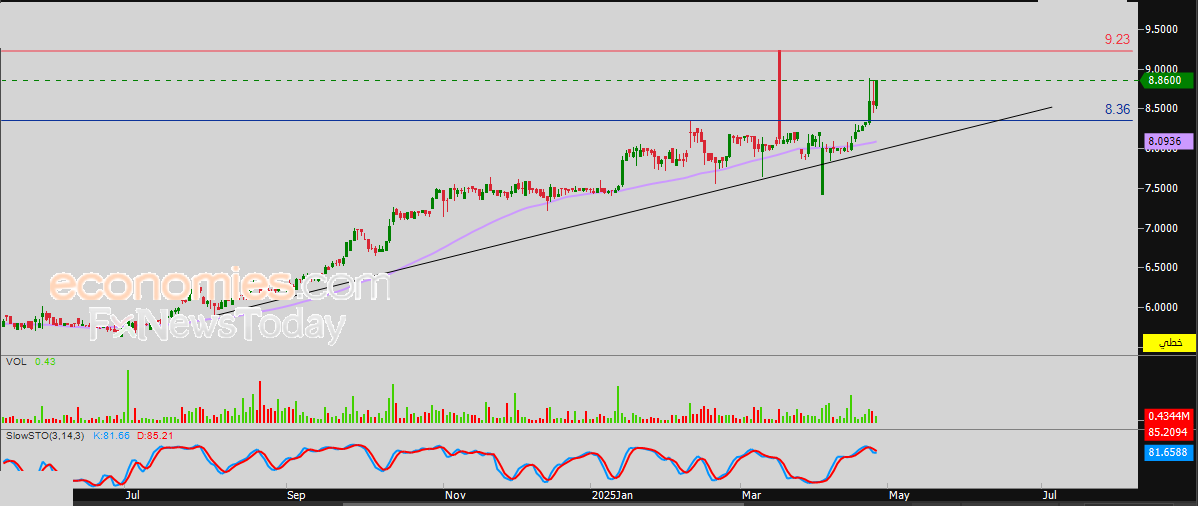Click the 7.0000 price axis label
The image size is (1198, 506).
point(1161,228)
